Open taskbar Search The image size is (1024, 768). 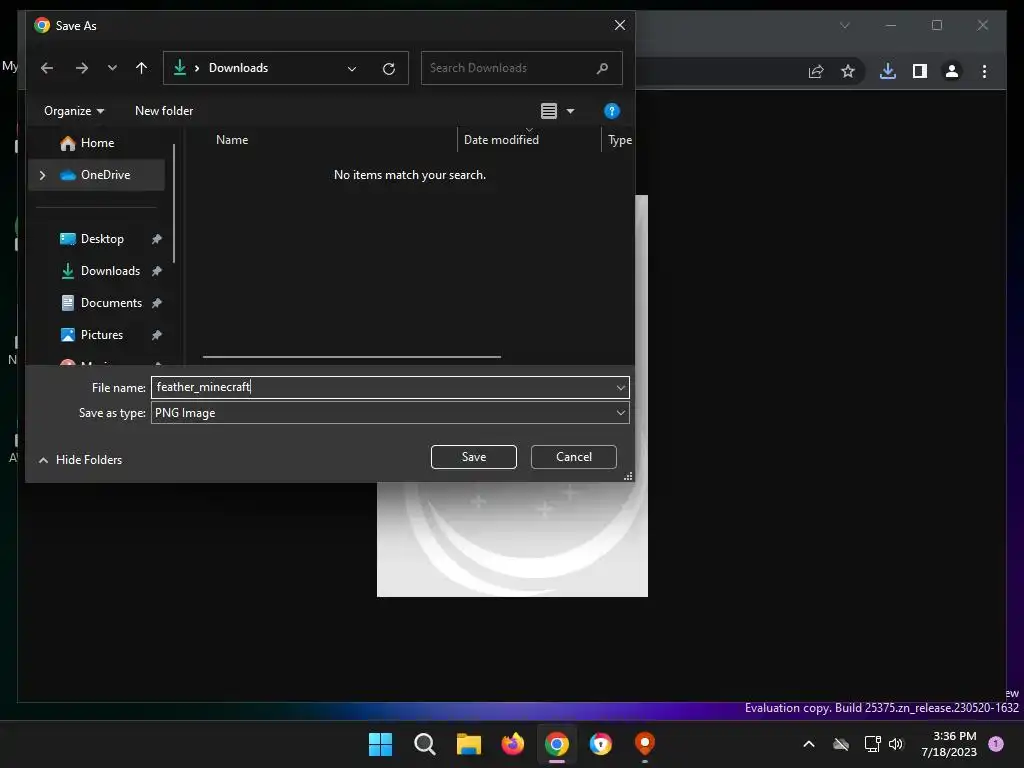424,744
